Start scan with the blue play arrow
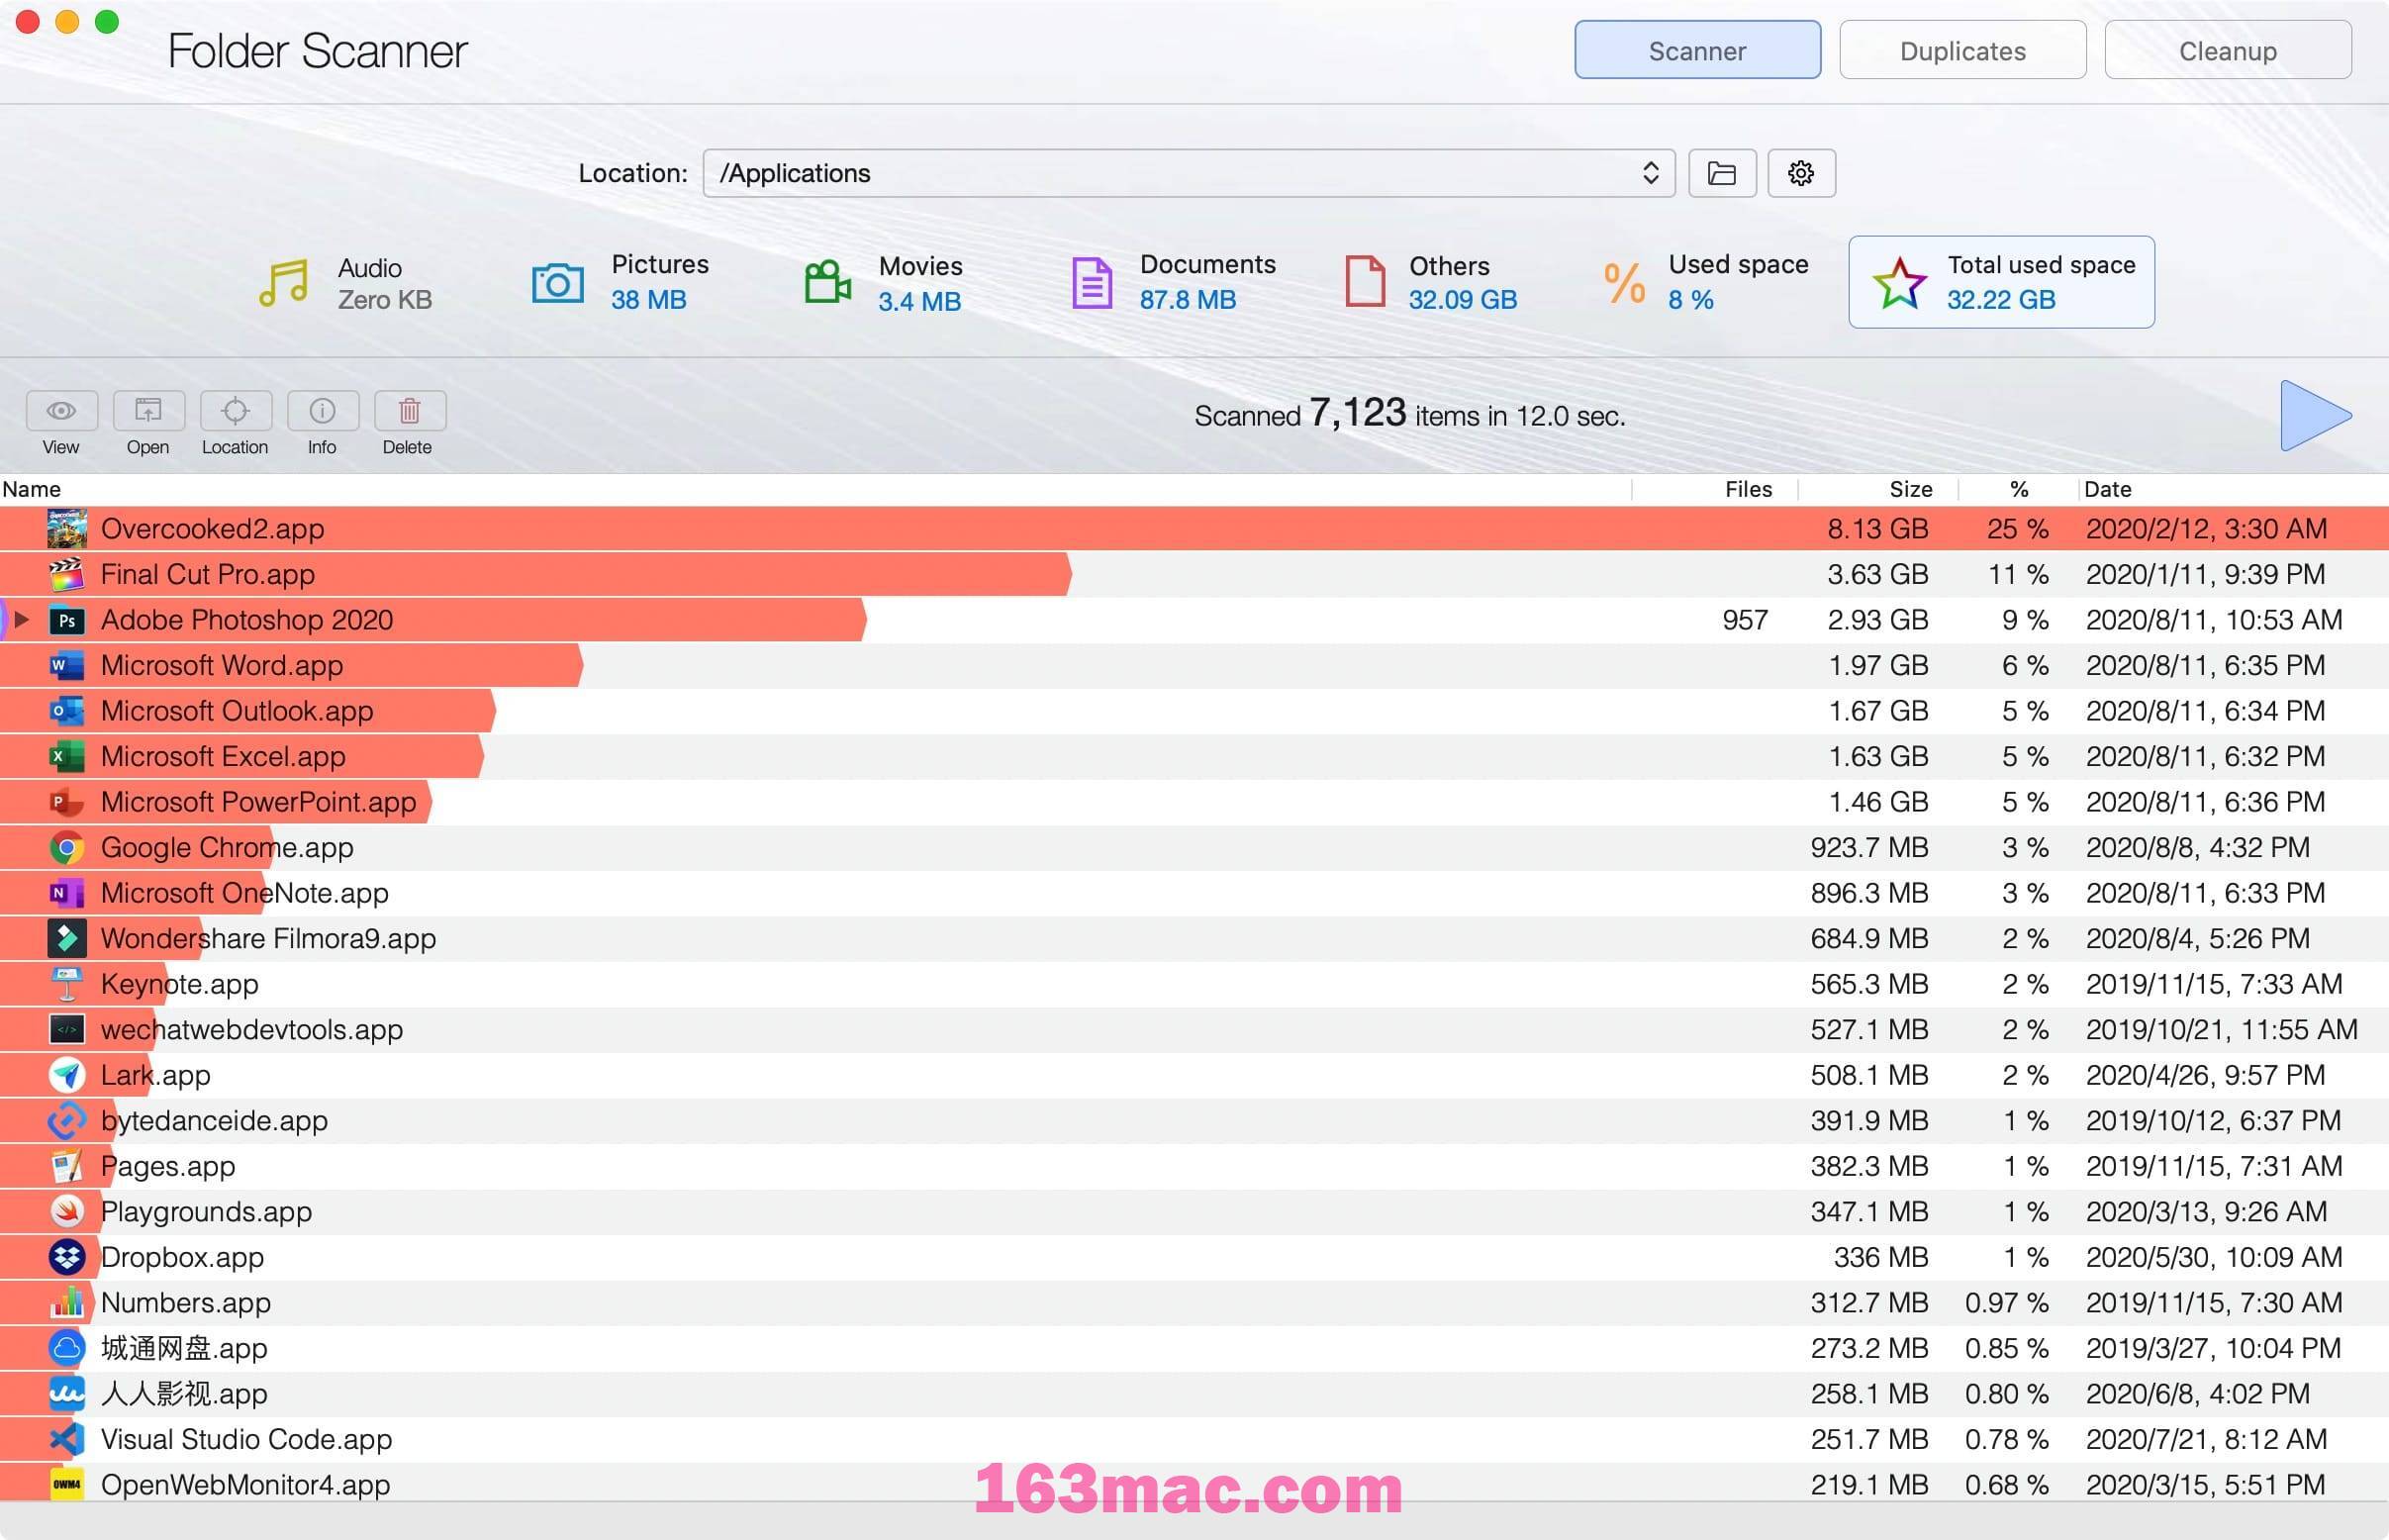This screenshot has height=1540, width=2389. (x=2315, y=415)
